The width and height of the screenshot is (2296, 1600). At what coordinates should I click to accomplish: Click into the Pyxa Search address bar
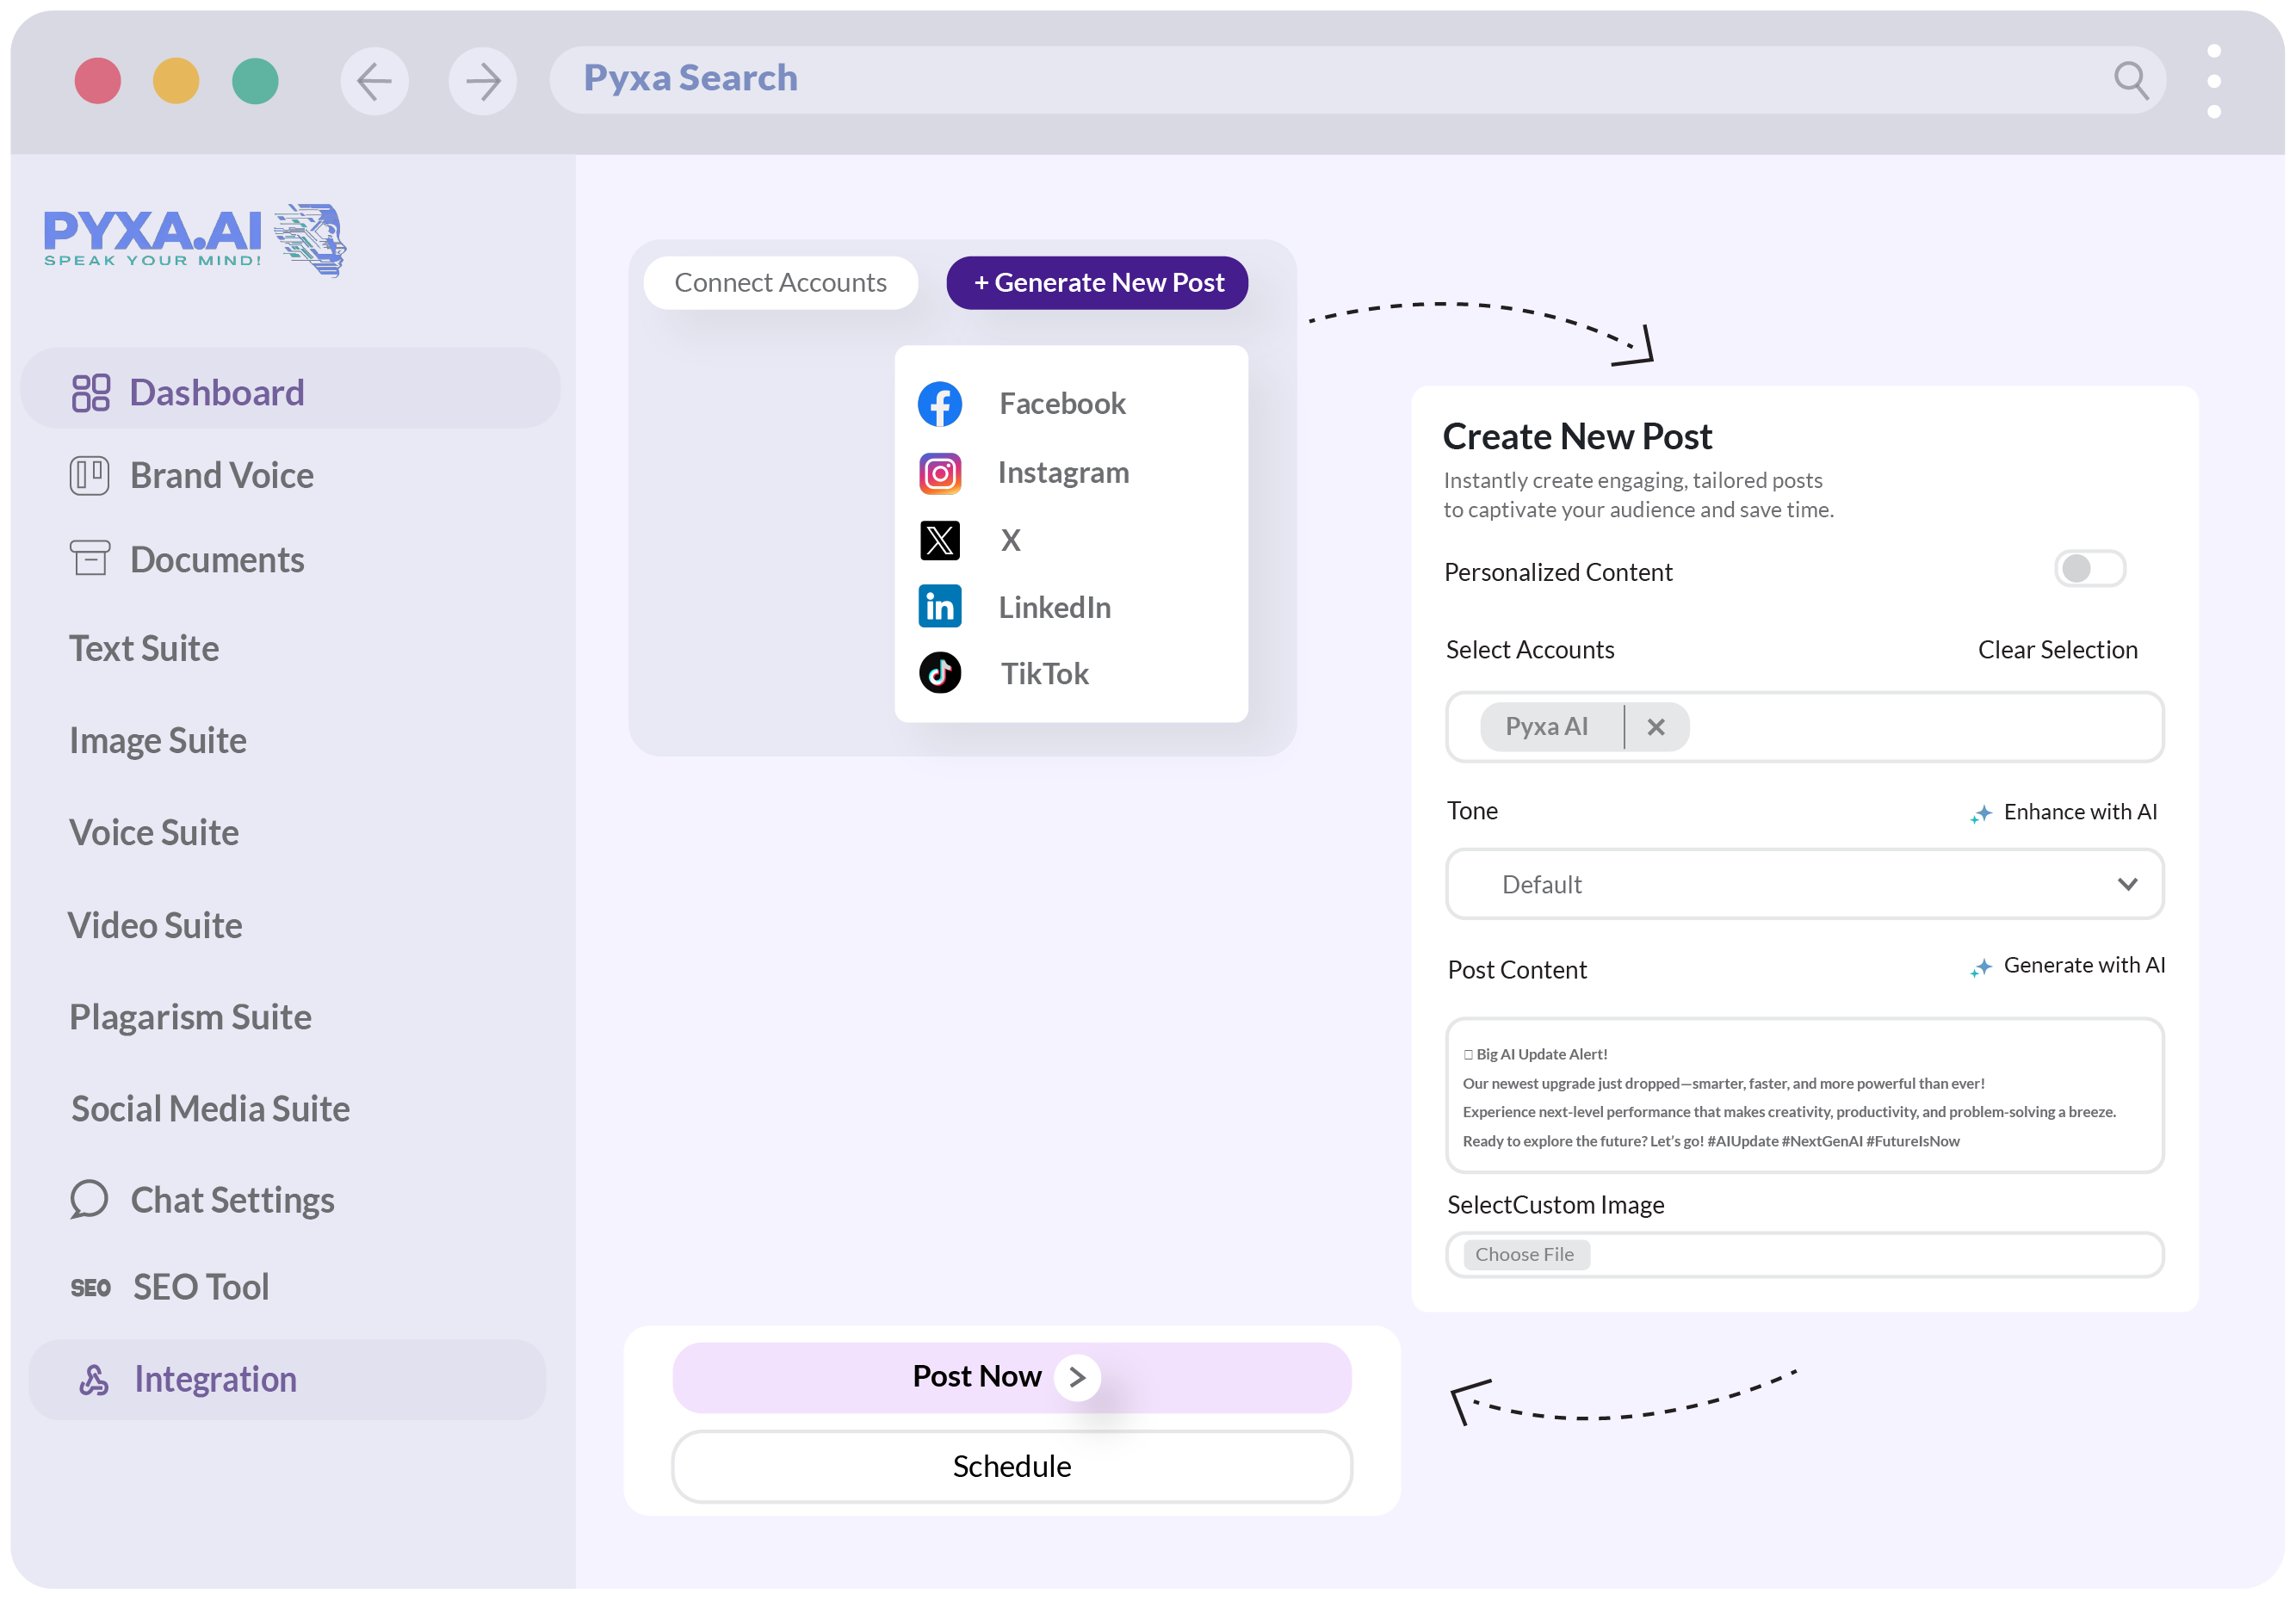[x=1357, y=80]
